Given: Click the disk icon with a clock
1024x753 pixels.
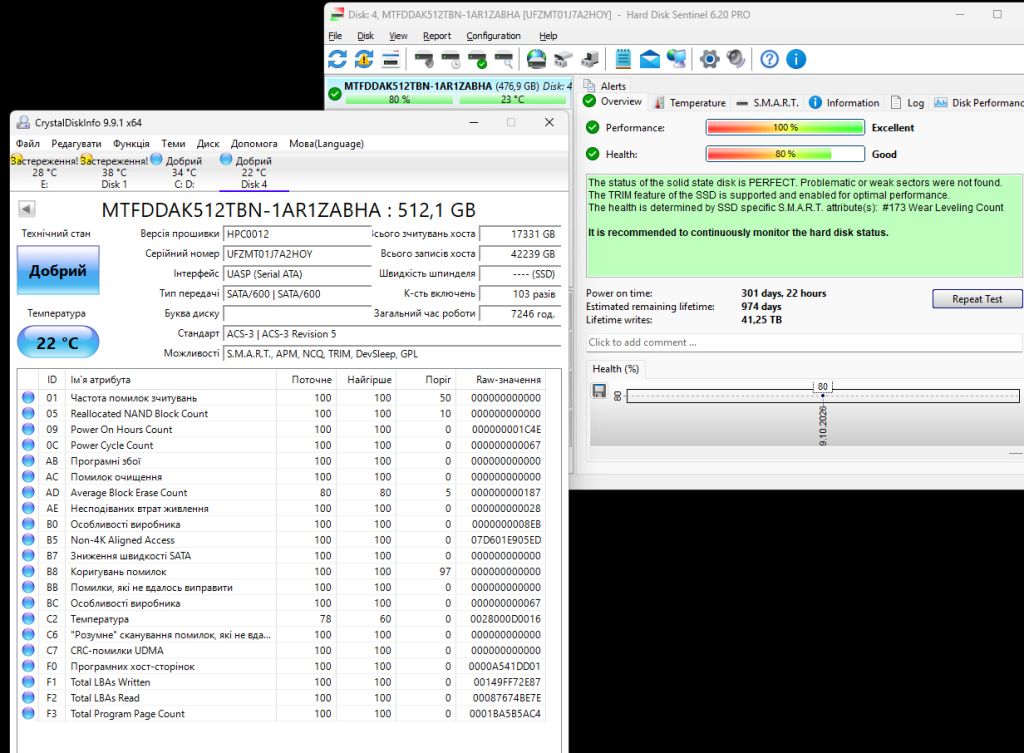Looking at the screenshot, I should coord(451,60).
